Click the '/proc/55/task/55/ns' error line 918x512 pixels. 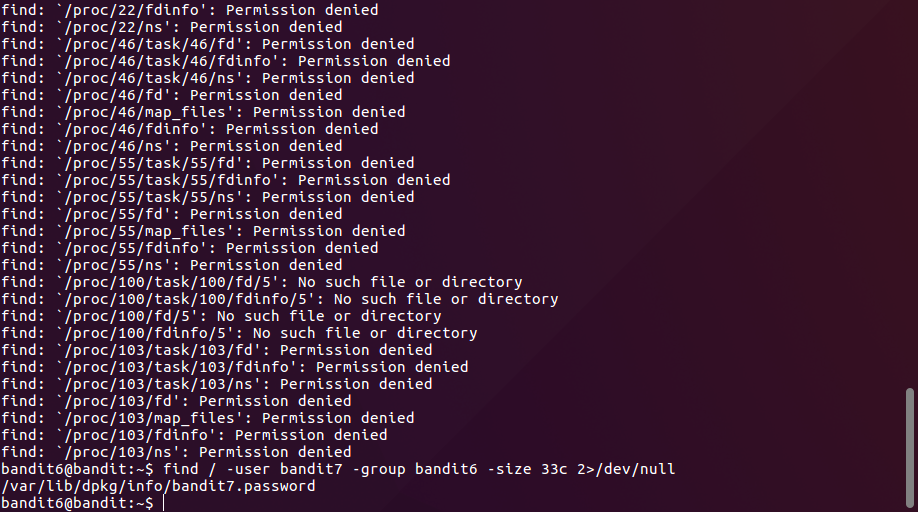pyautogui.click(x=208, y=197)
